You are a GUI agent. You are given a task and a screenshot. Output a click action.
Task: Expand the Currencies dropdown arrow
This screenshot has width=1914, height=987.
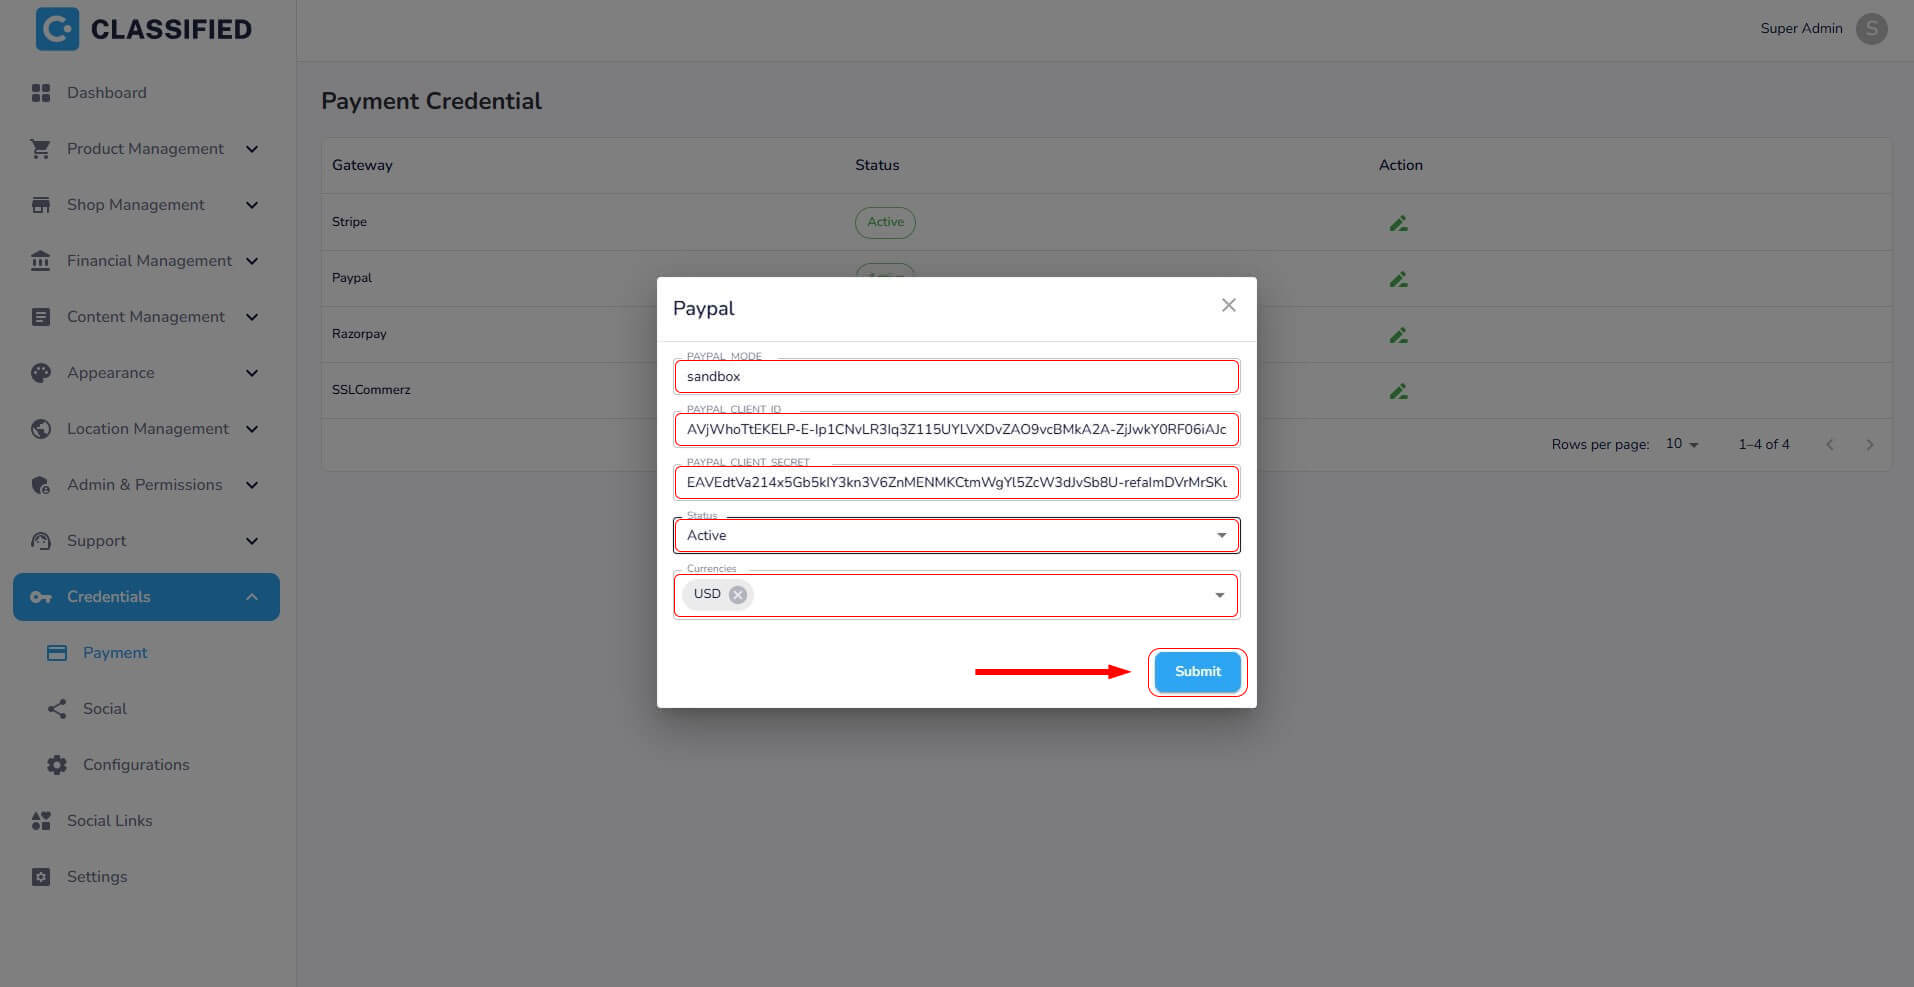[x=1219, y=596]
